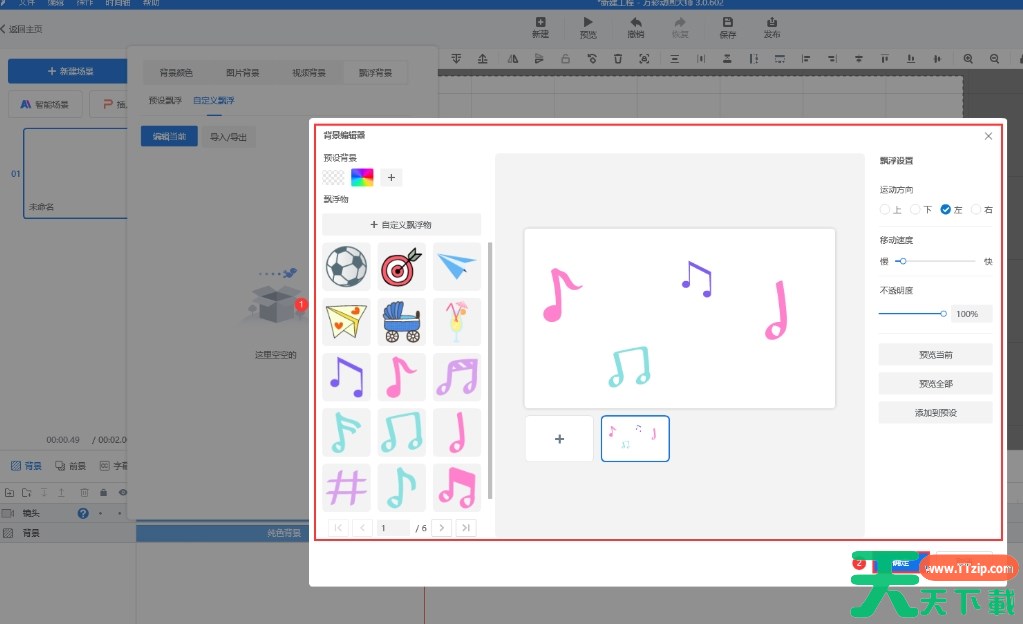Set motion direction to 上 (up)
Image resolution: width=1023 pixels, height=624 pixels.
click(885, 210)
